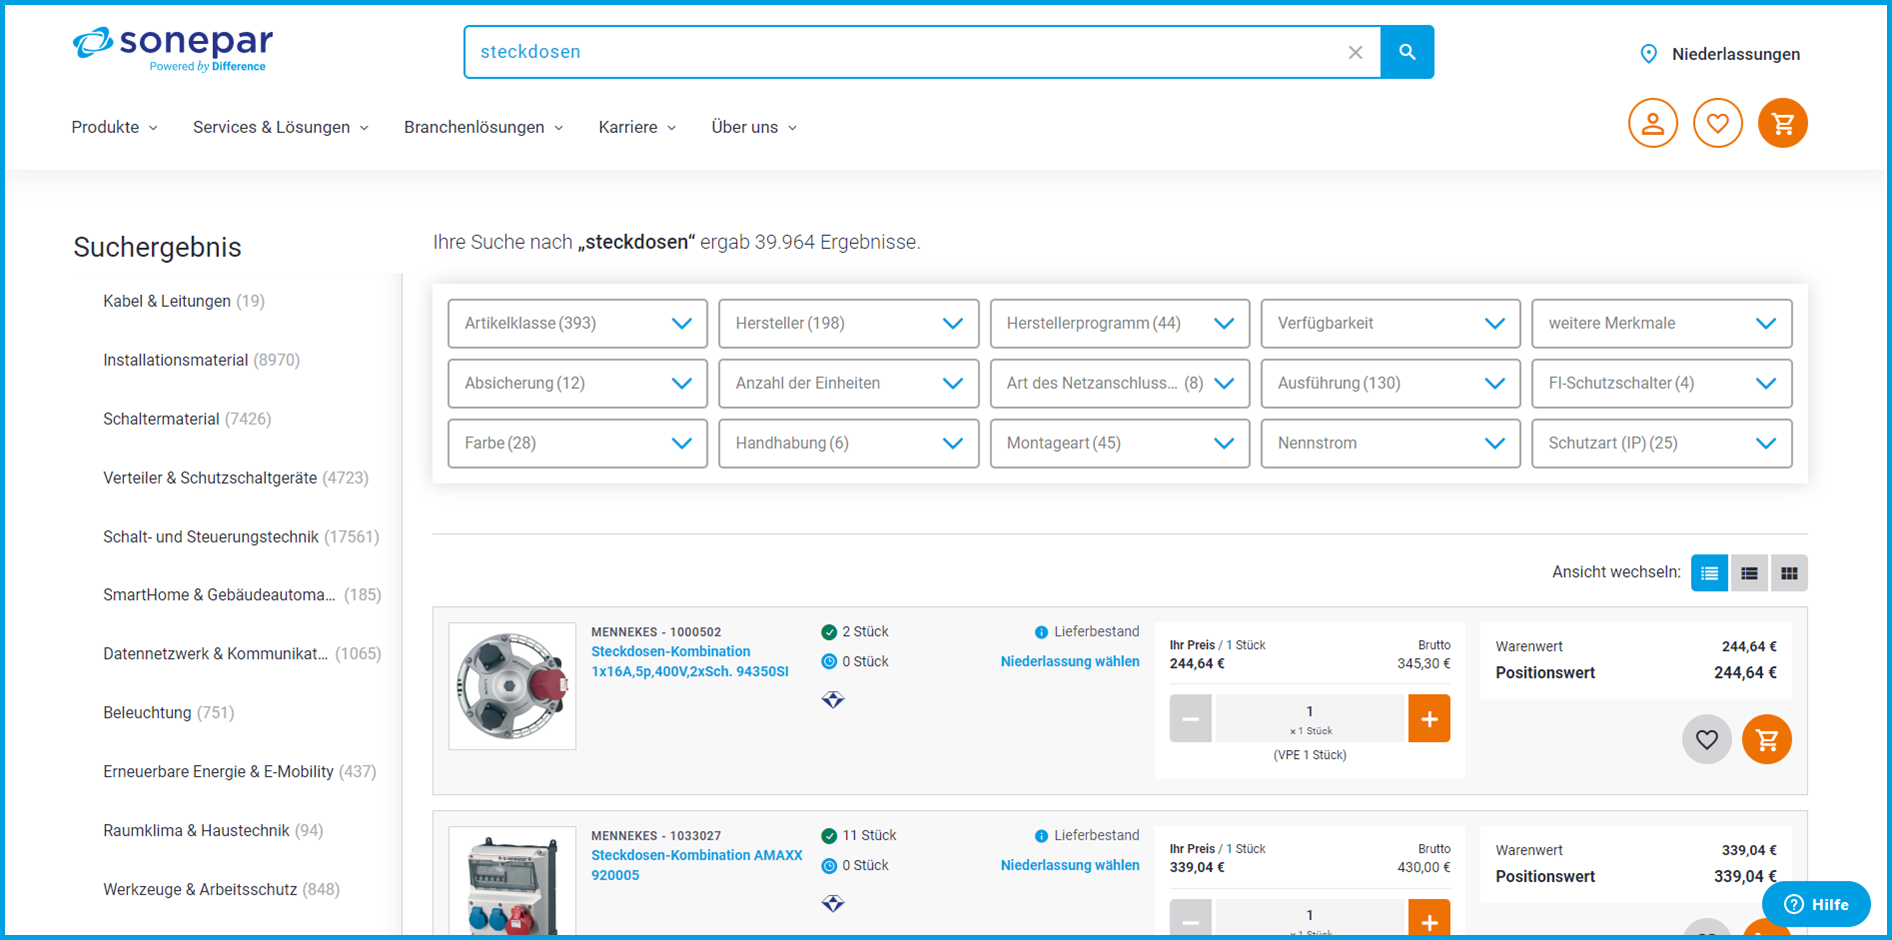Open the Karriere menu
Viewport: 1892px width, 940px height.
point(637,127)
